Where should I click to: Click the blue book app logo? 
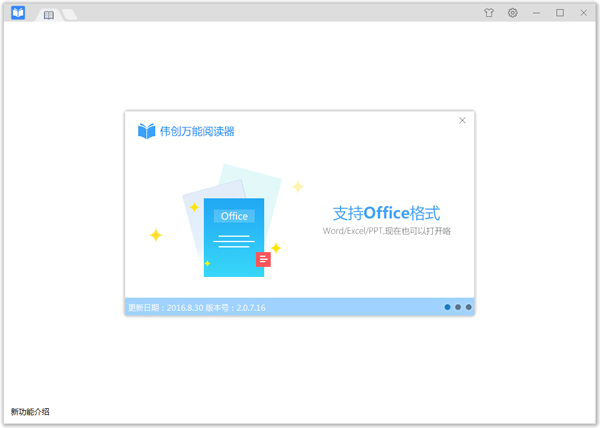[x=18, y=13]
